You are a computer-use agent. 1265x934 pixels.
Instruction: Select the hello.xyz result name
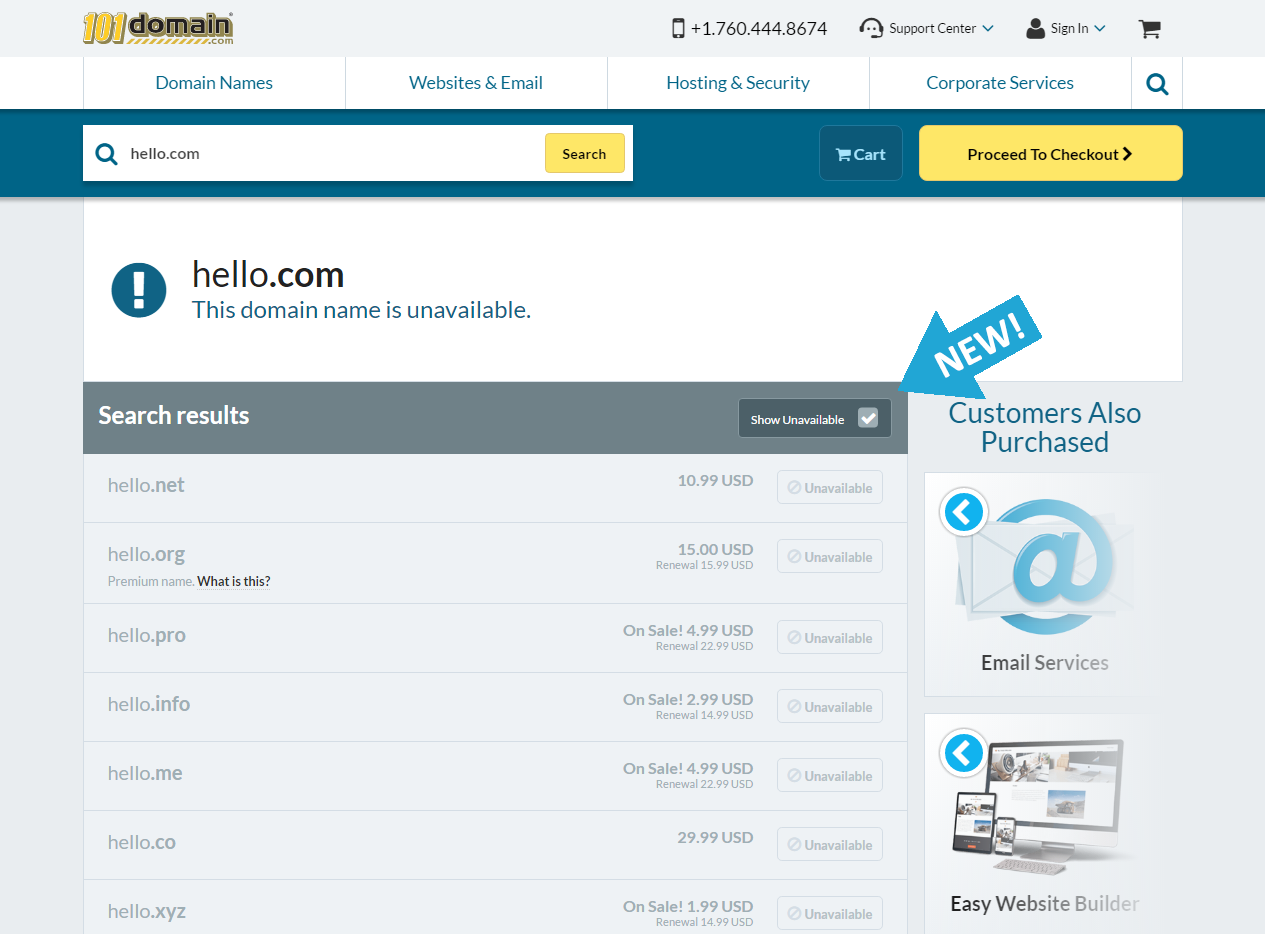pos(147,911)
